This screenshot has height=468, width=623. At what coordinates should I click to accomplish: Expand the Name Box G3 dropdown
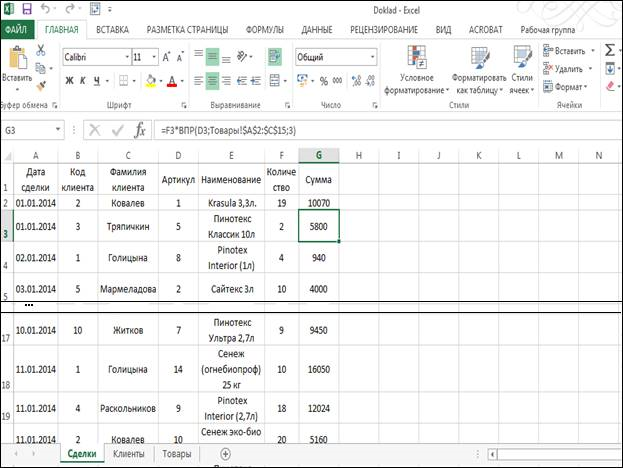(58, 130)
